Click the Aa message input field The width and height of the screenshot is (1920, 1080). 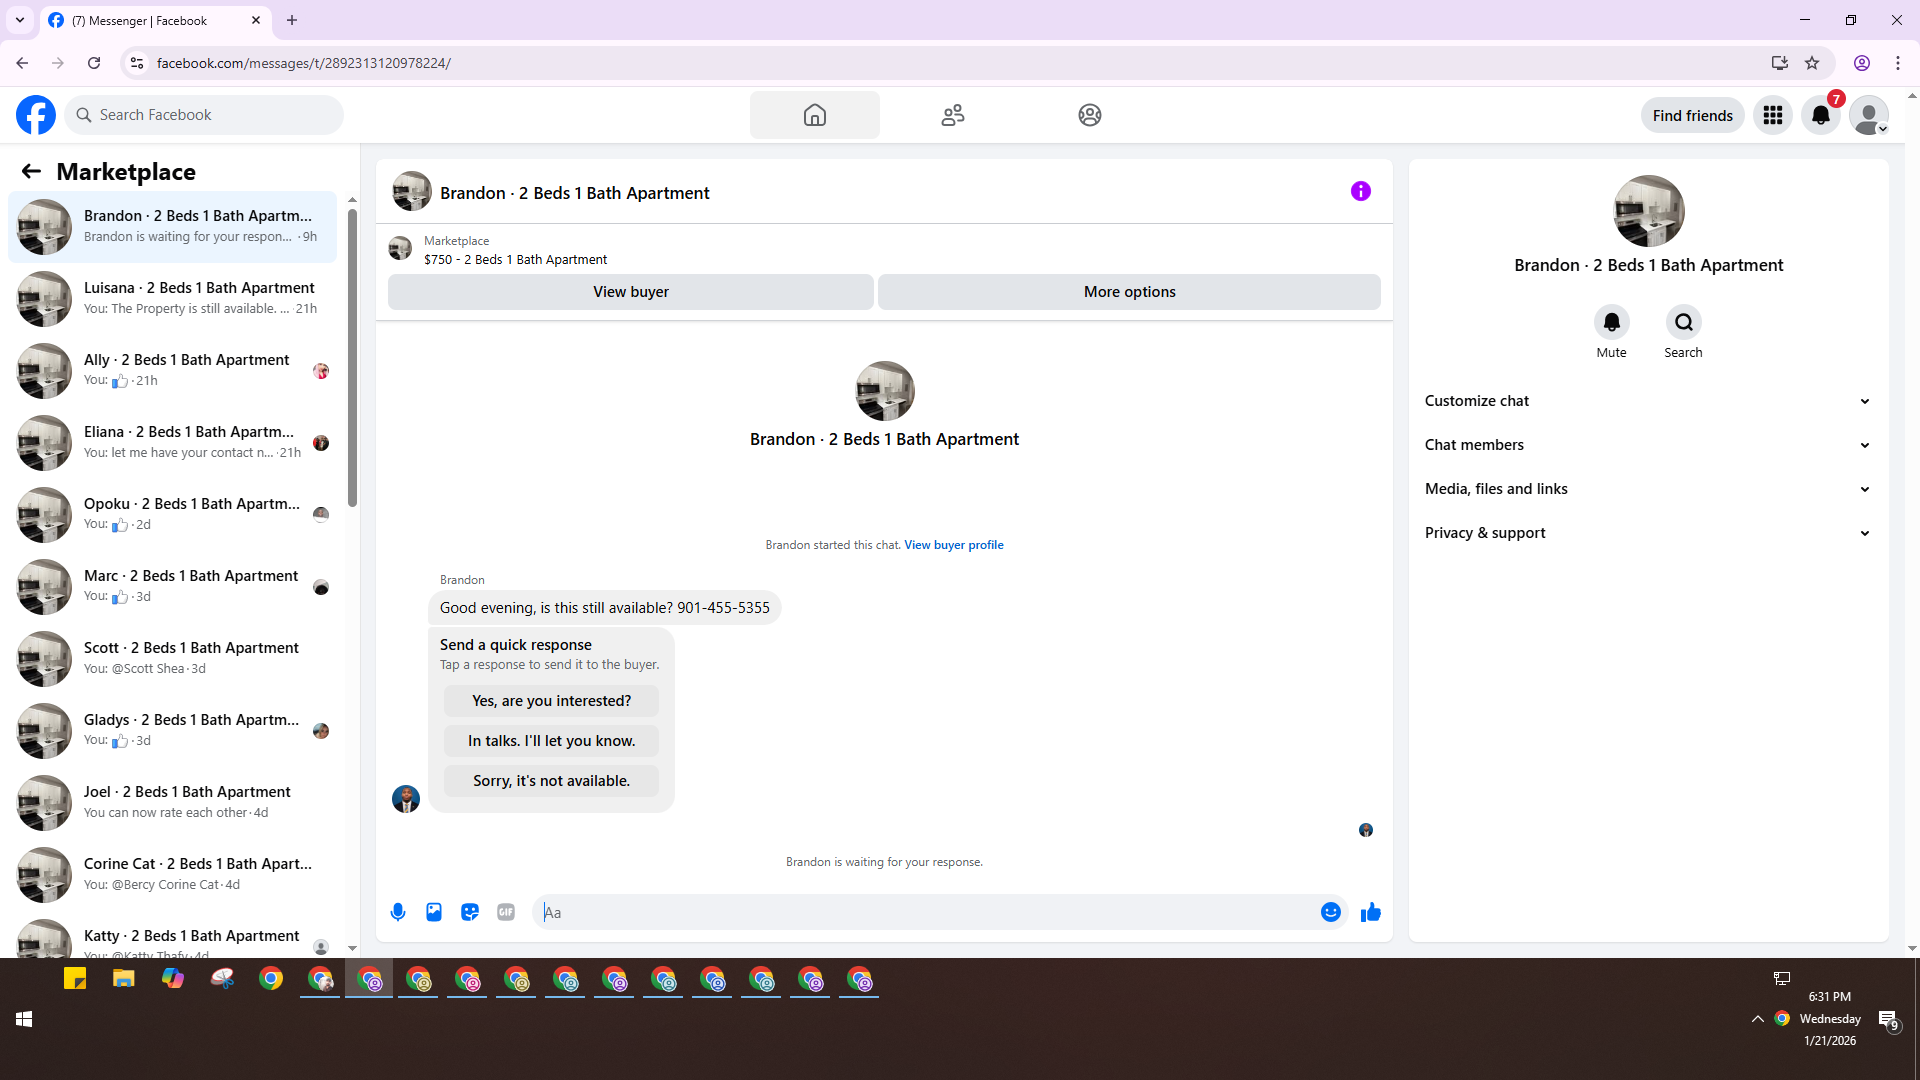925,912
